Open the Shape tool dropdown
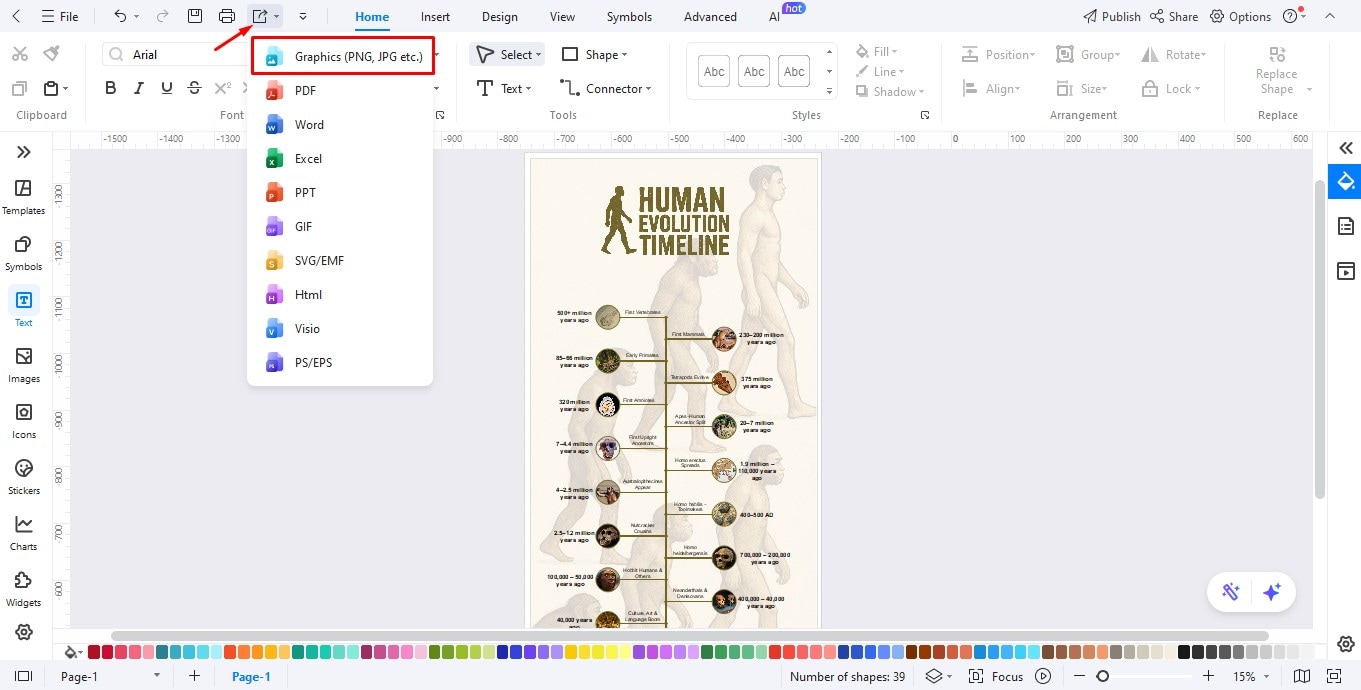Screen dimensions: 1361x690 [x=594, y=54]
